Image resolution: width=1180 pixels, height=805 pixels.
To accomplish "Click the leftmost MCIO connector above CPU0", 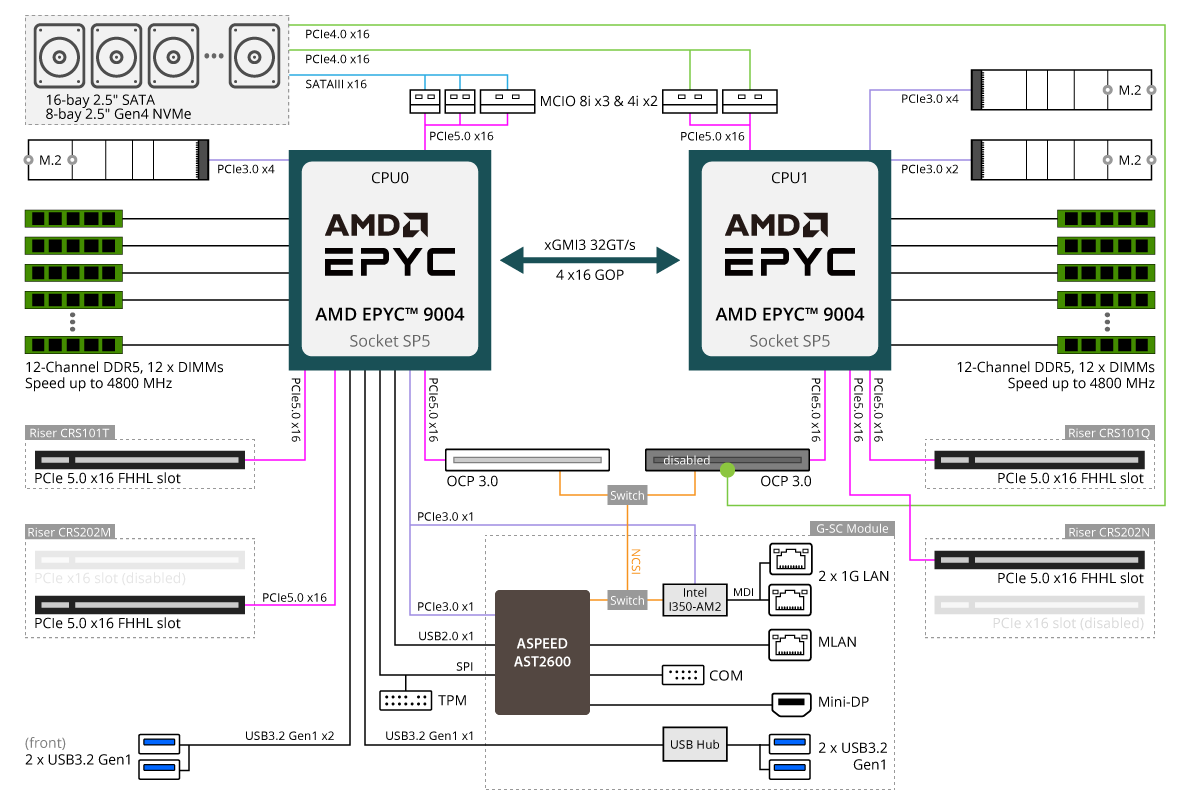I will point(425,101).
